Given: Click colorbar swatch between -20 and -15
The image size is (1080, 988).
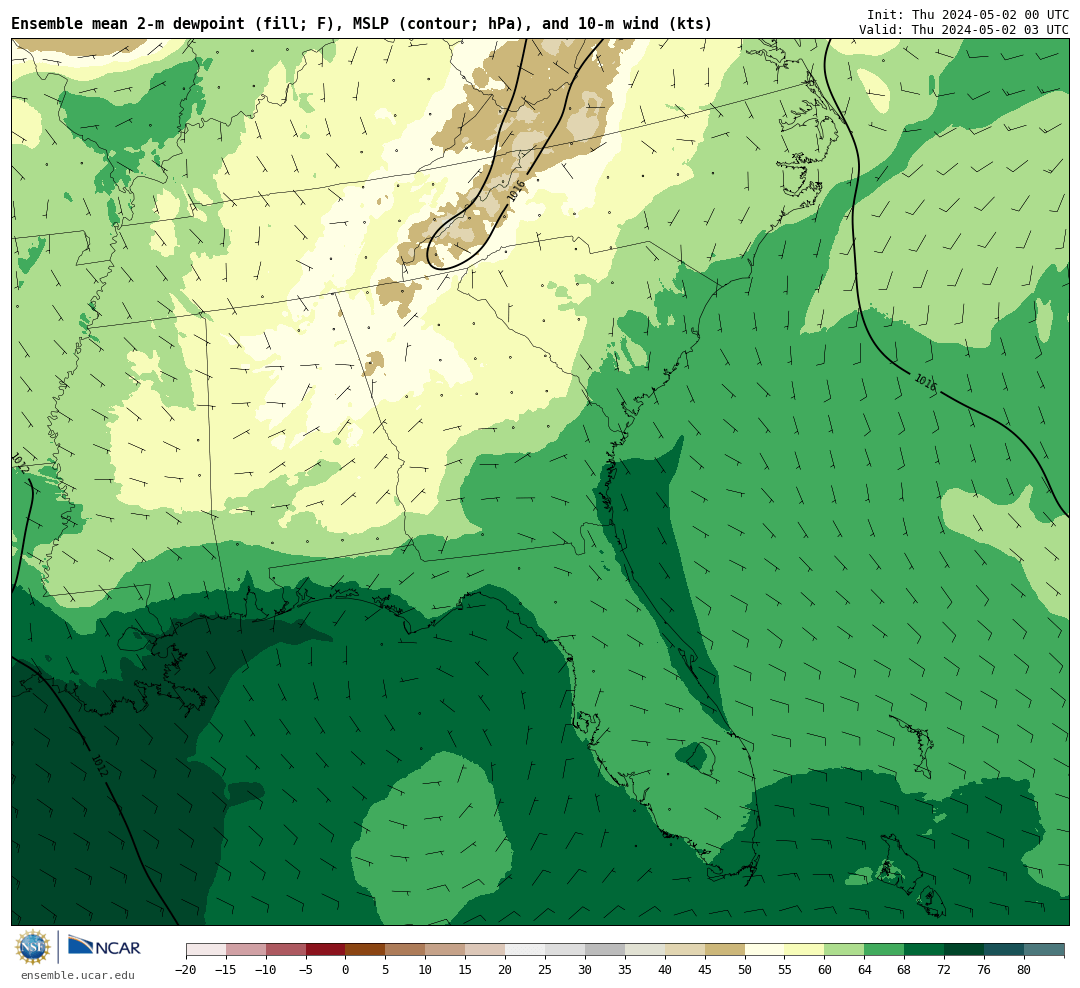Looking at the screenshot, I should pos(206,950).
